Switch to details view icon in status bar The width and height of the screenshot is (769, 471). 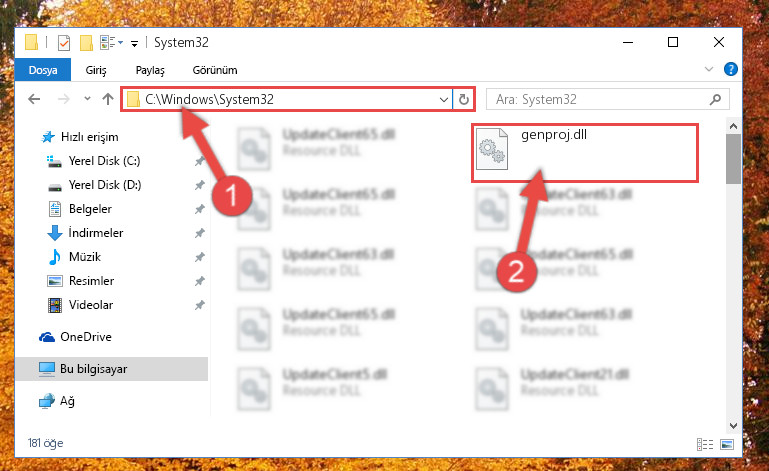(705, 445)
